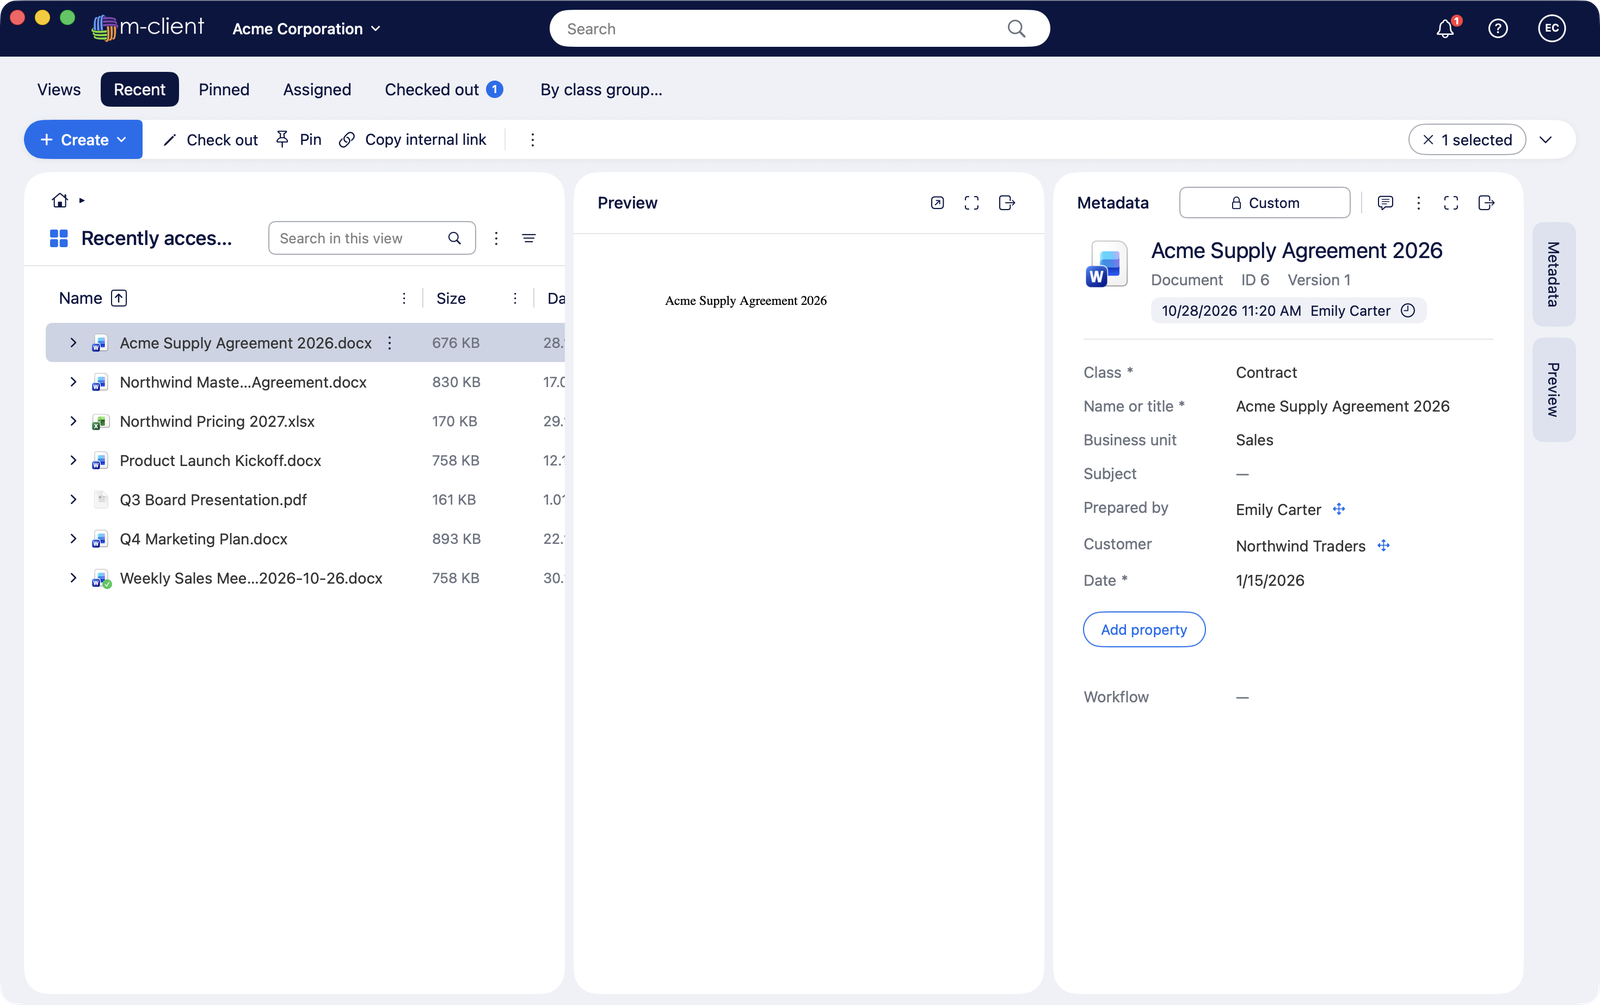
Task: Click the Search in this view field
Action: point(372,238)
